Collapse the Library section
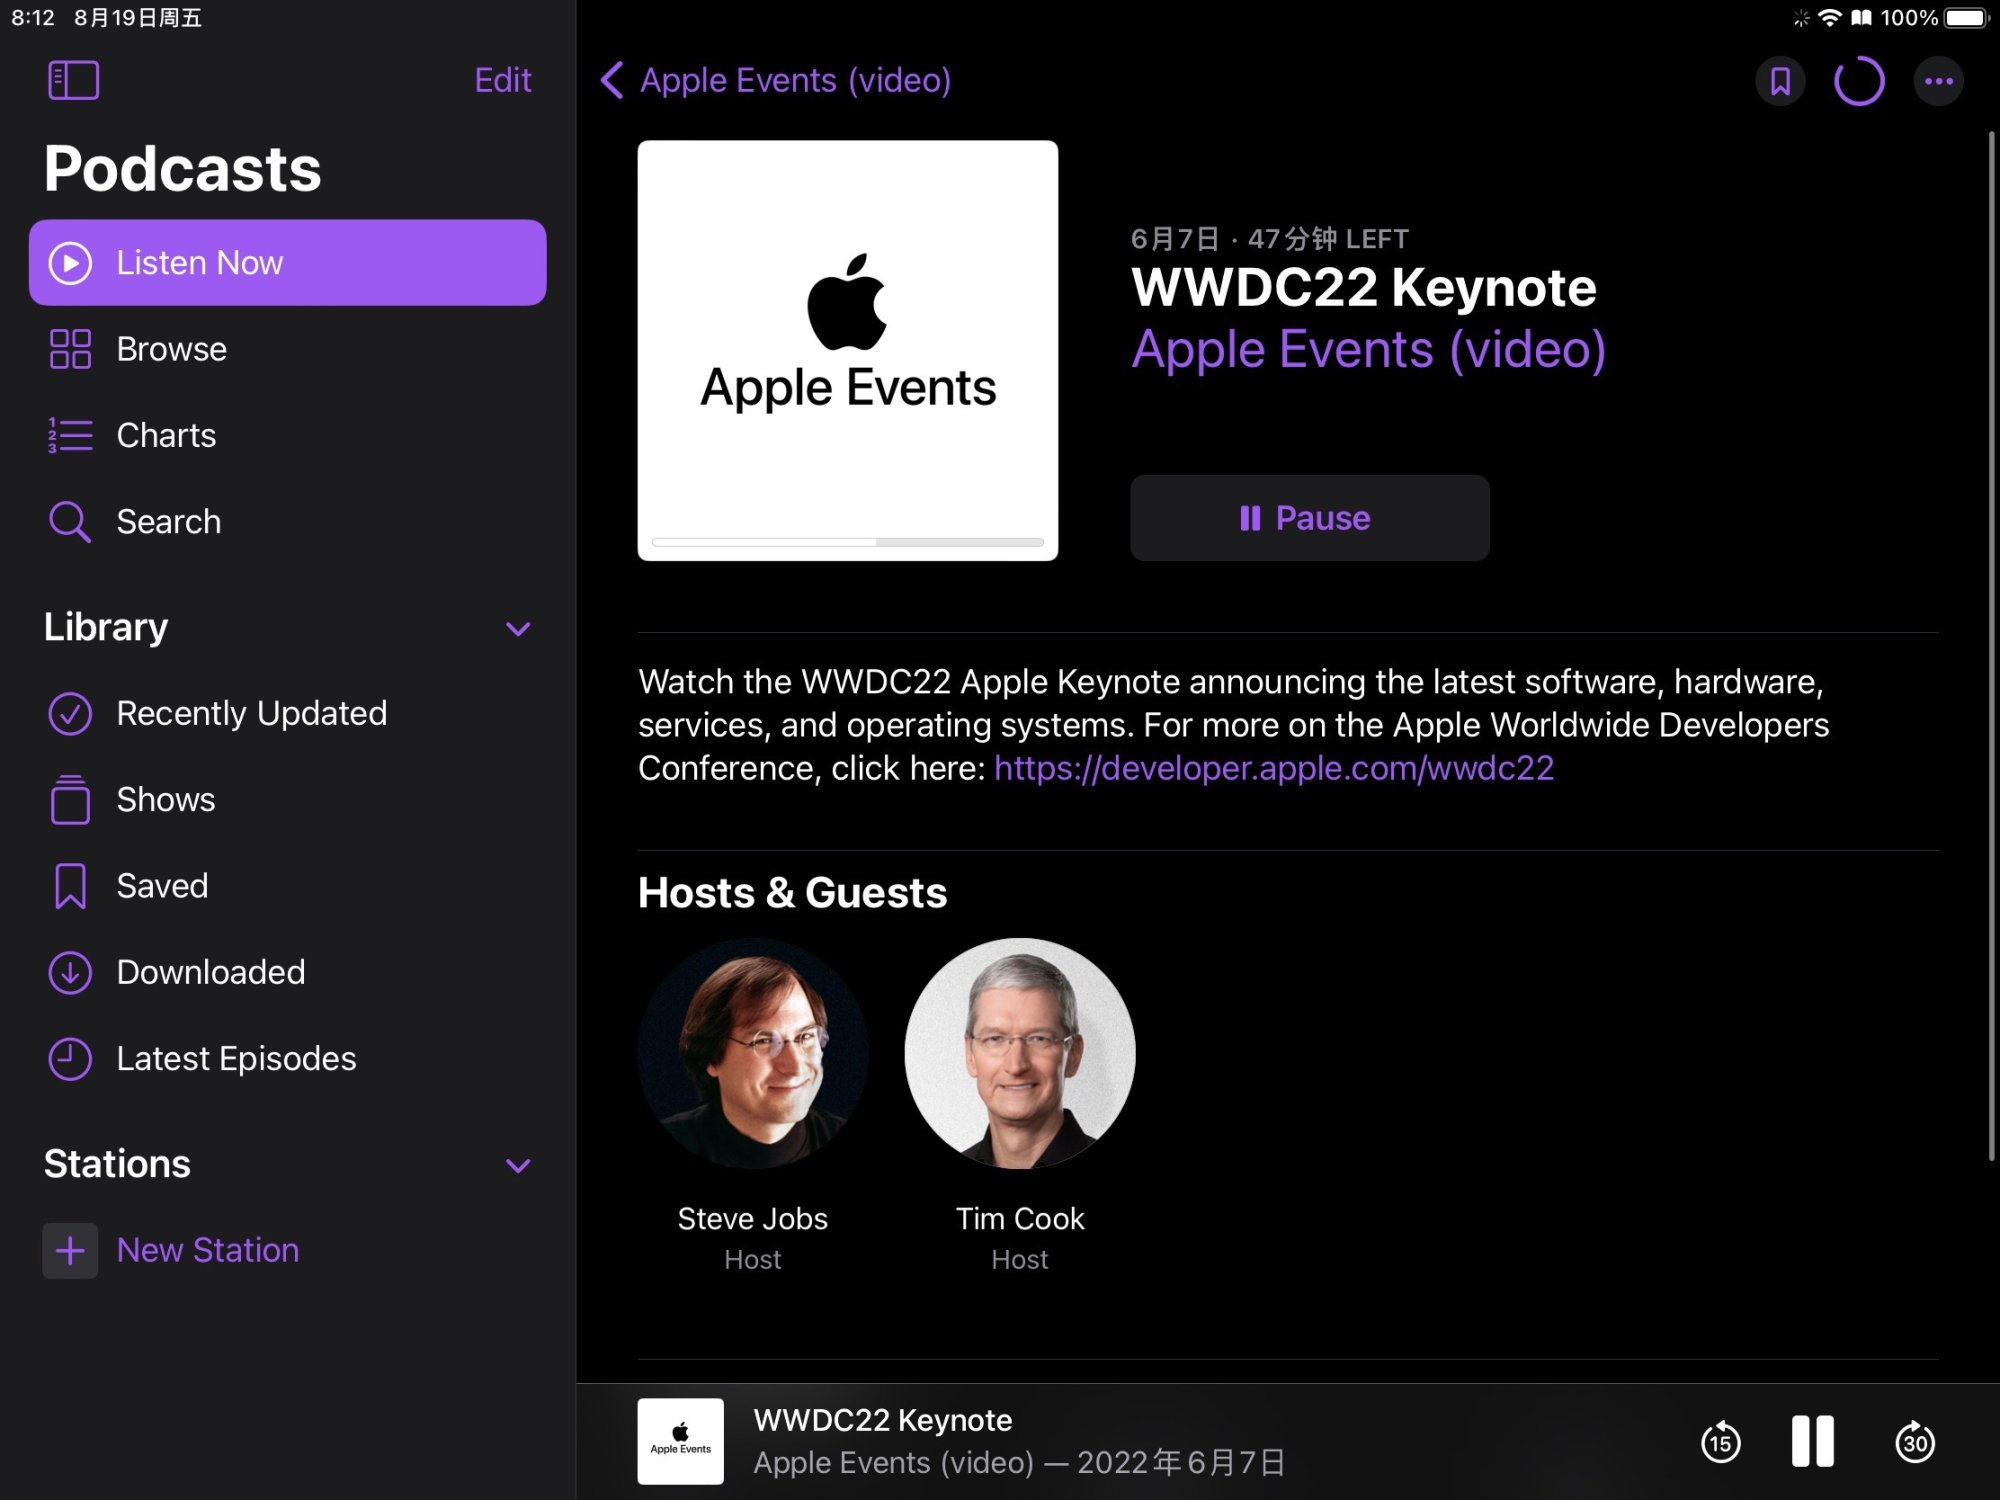Screen dimensions: 2000x1500 coord(517,629)
